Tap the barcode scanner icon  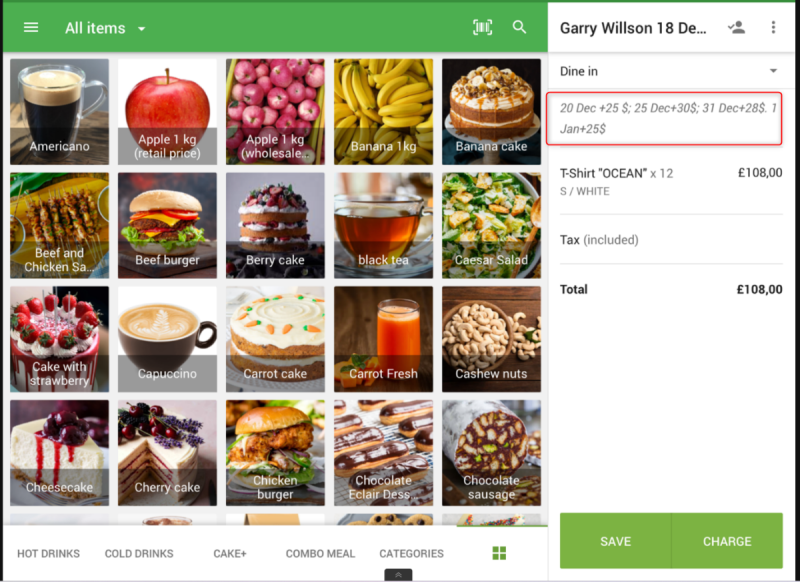point(482,28)
